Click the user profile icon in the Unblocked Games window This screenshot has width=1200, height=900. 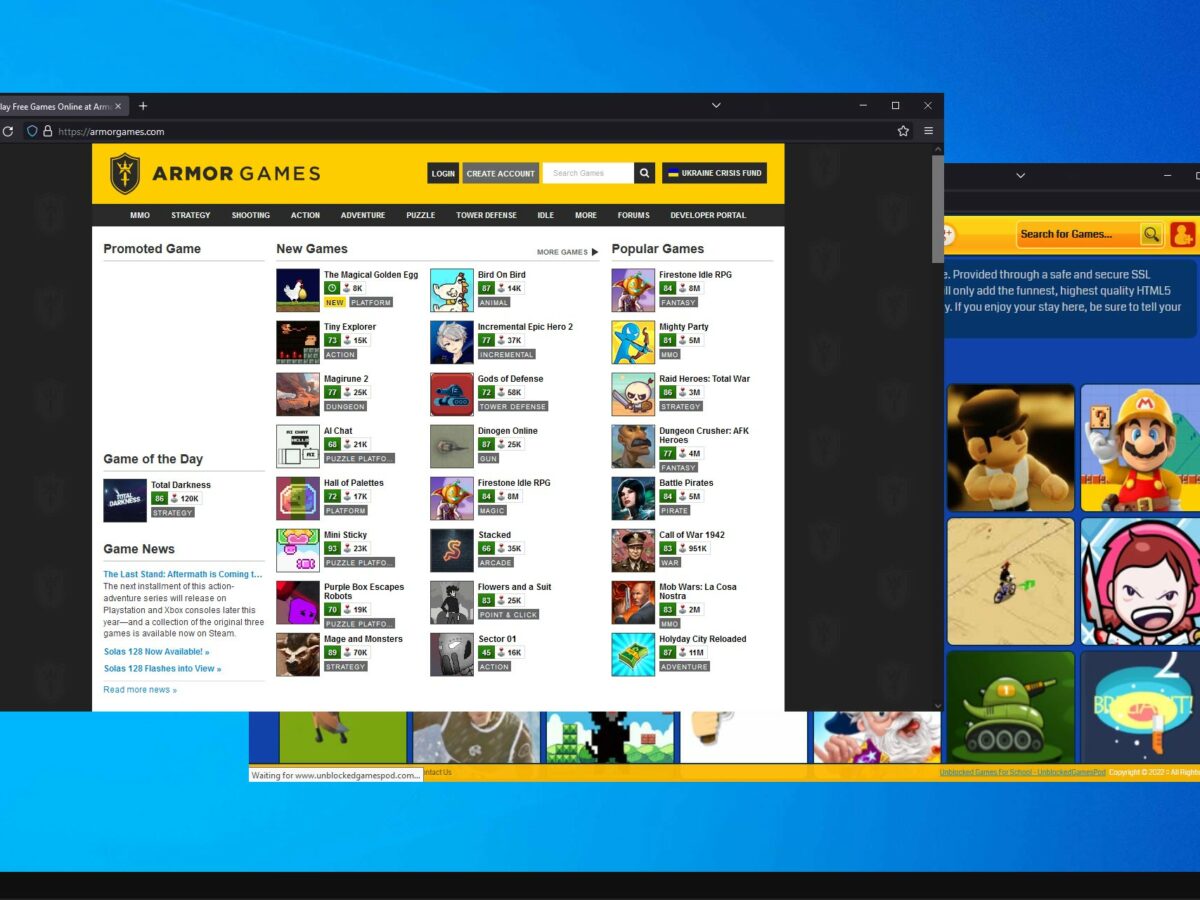pyautogui.click(x=1182, y=234)
